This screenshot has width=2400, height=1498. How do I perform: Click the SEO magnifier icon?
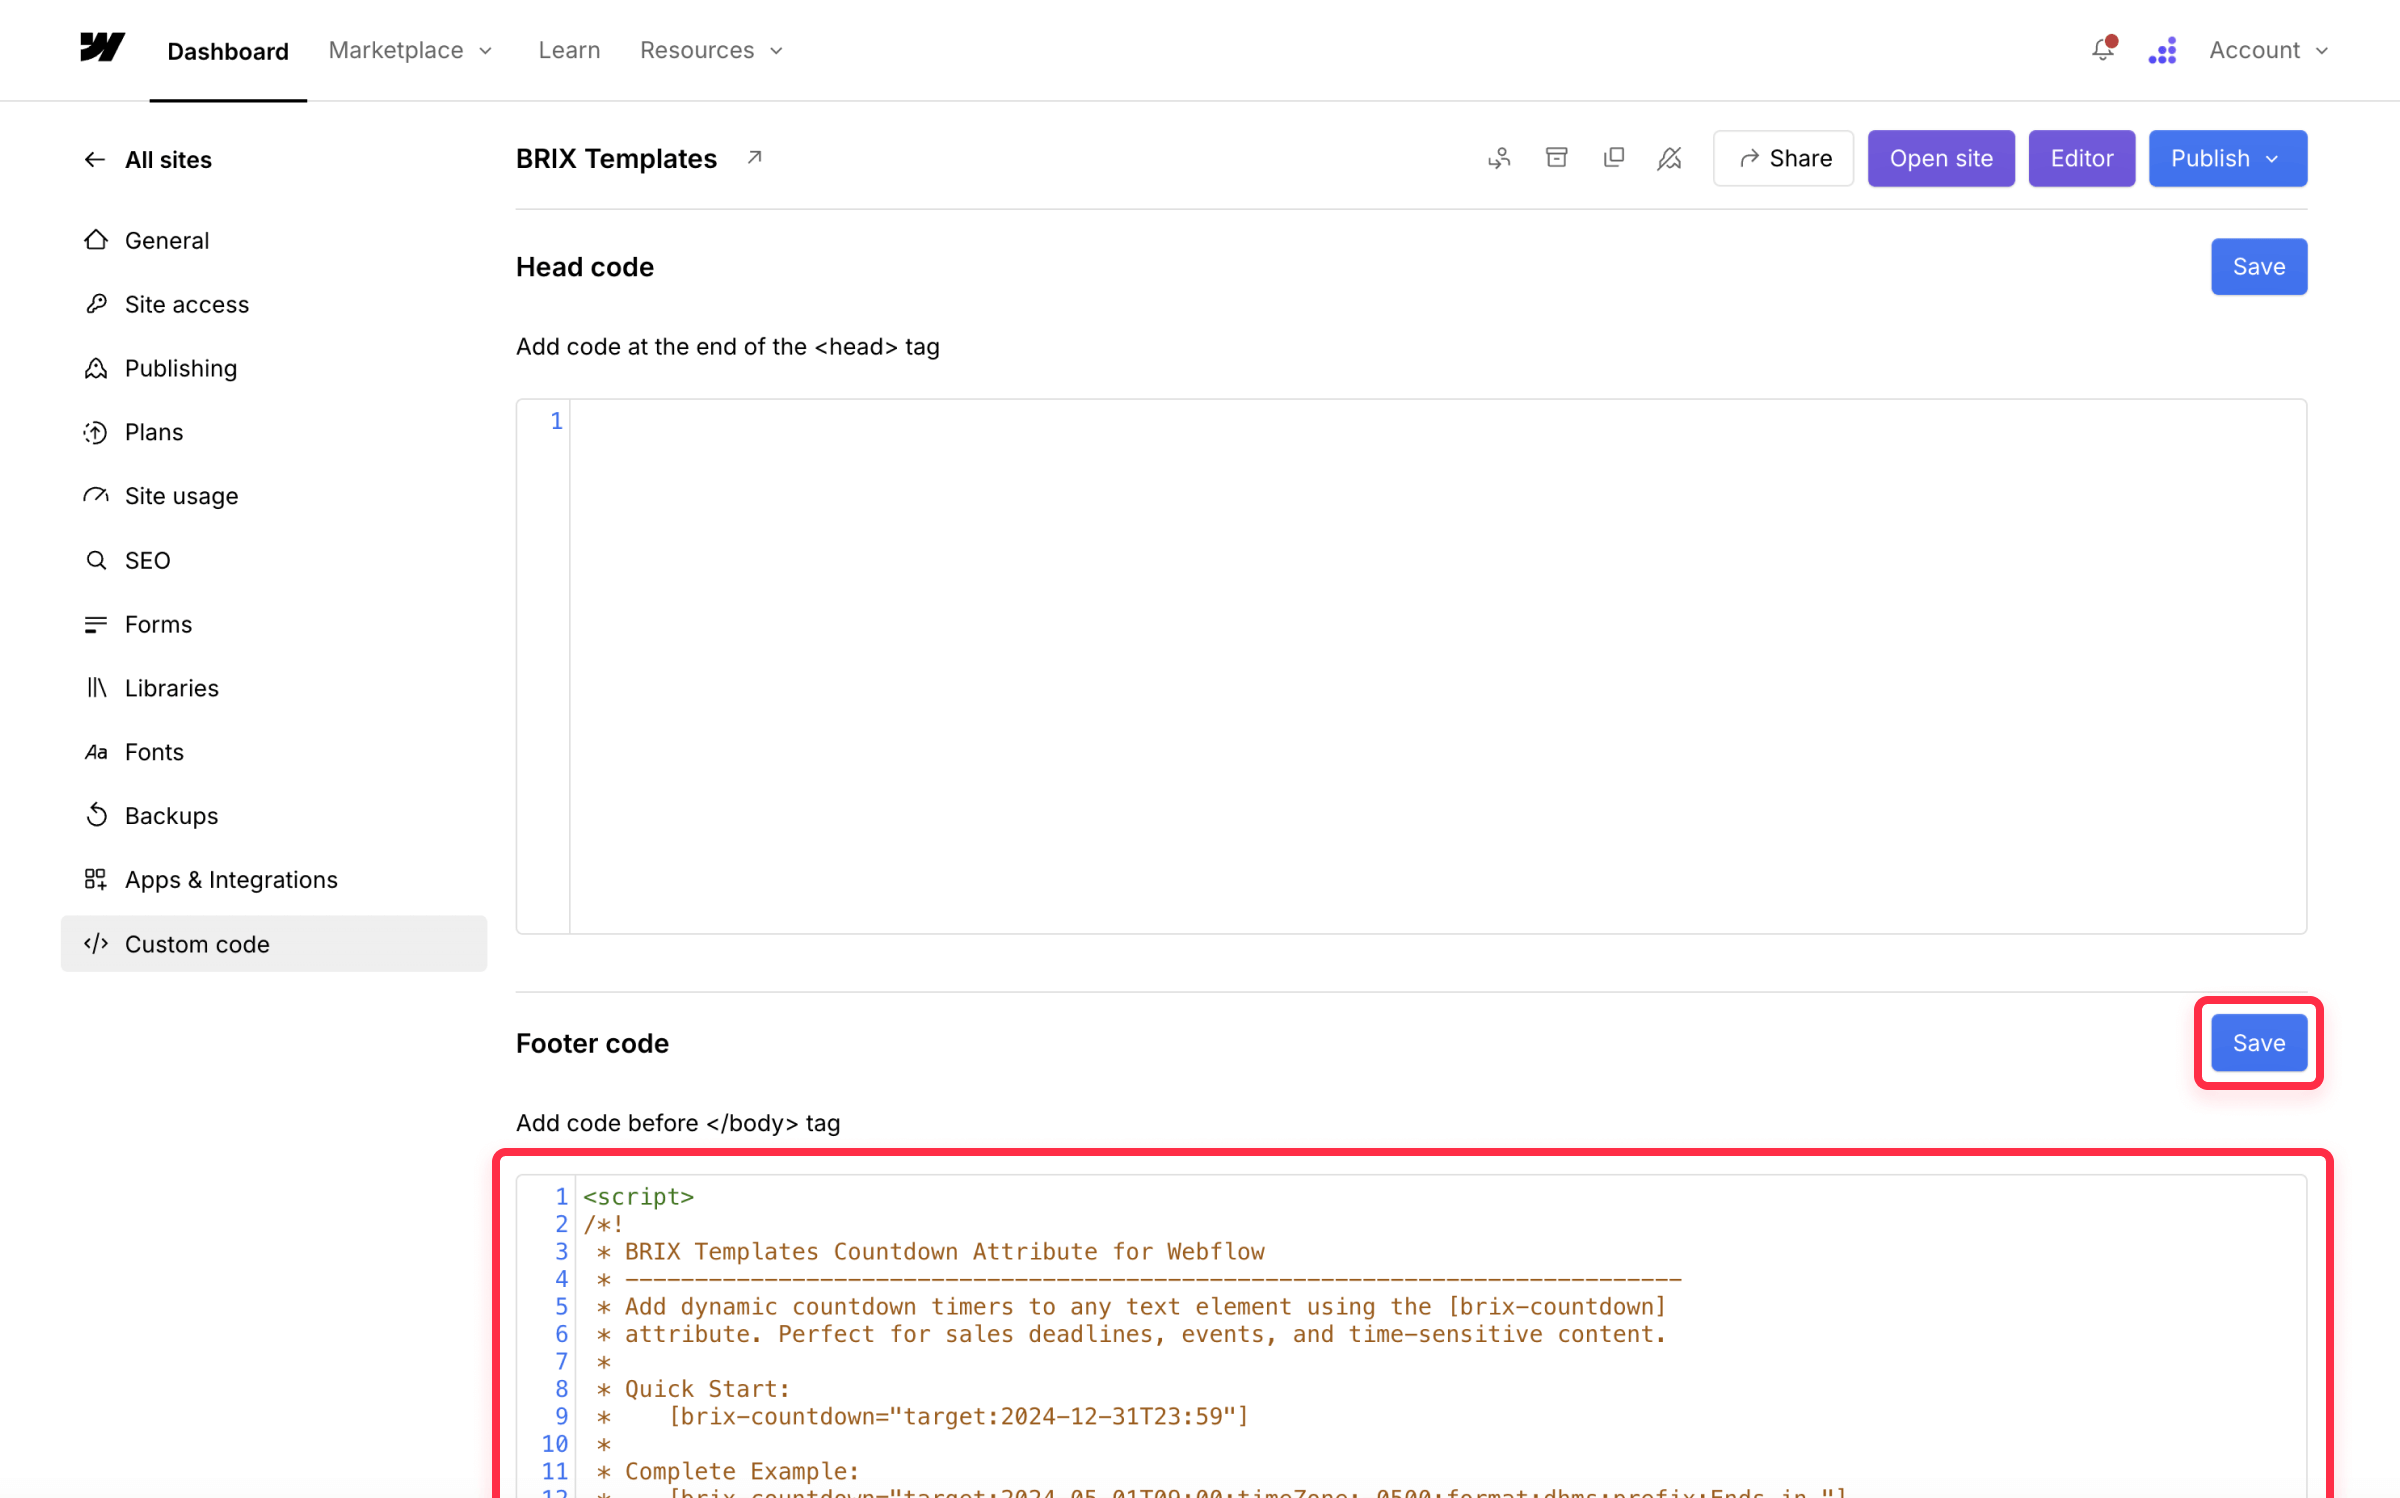point(96,560)
